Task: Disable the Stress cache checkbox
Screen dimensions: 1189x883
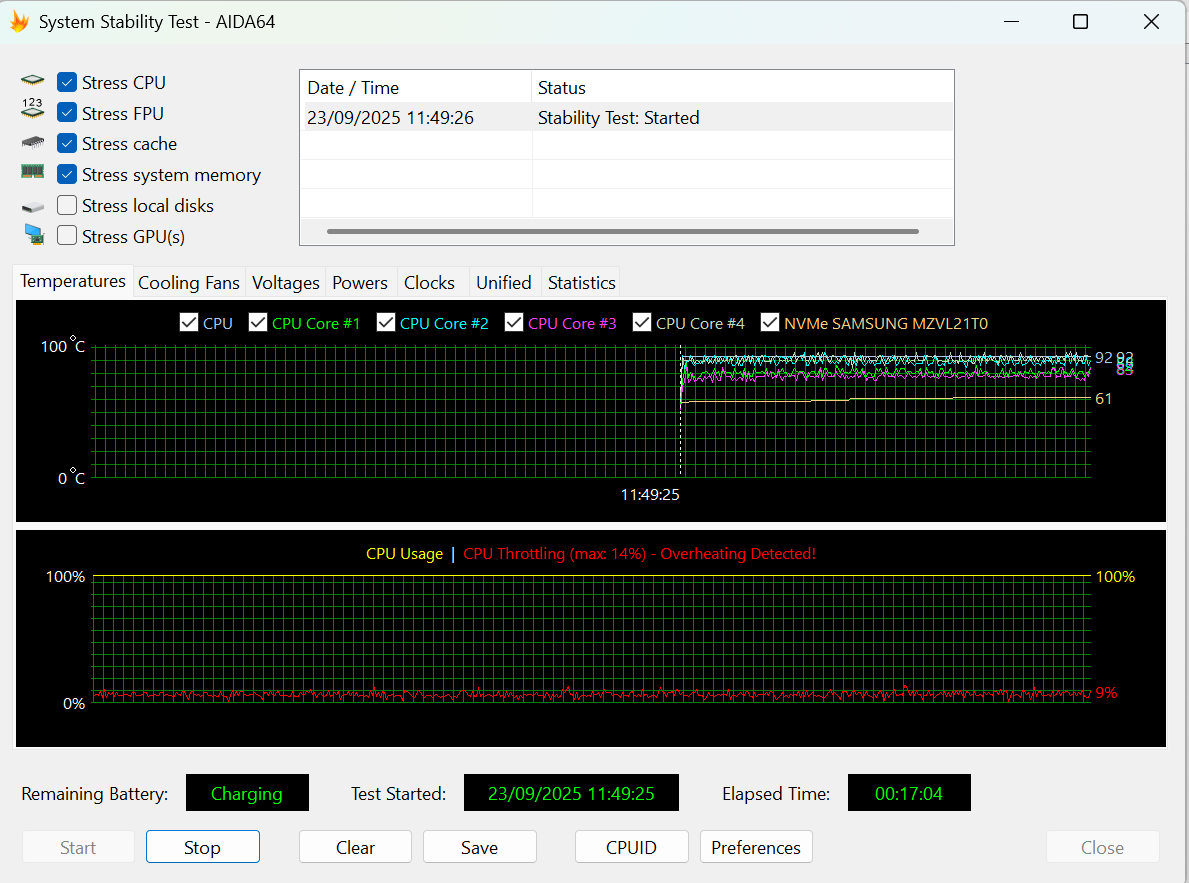Action: click(67, 143)
